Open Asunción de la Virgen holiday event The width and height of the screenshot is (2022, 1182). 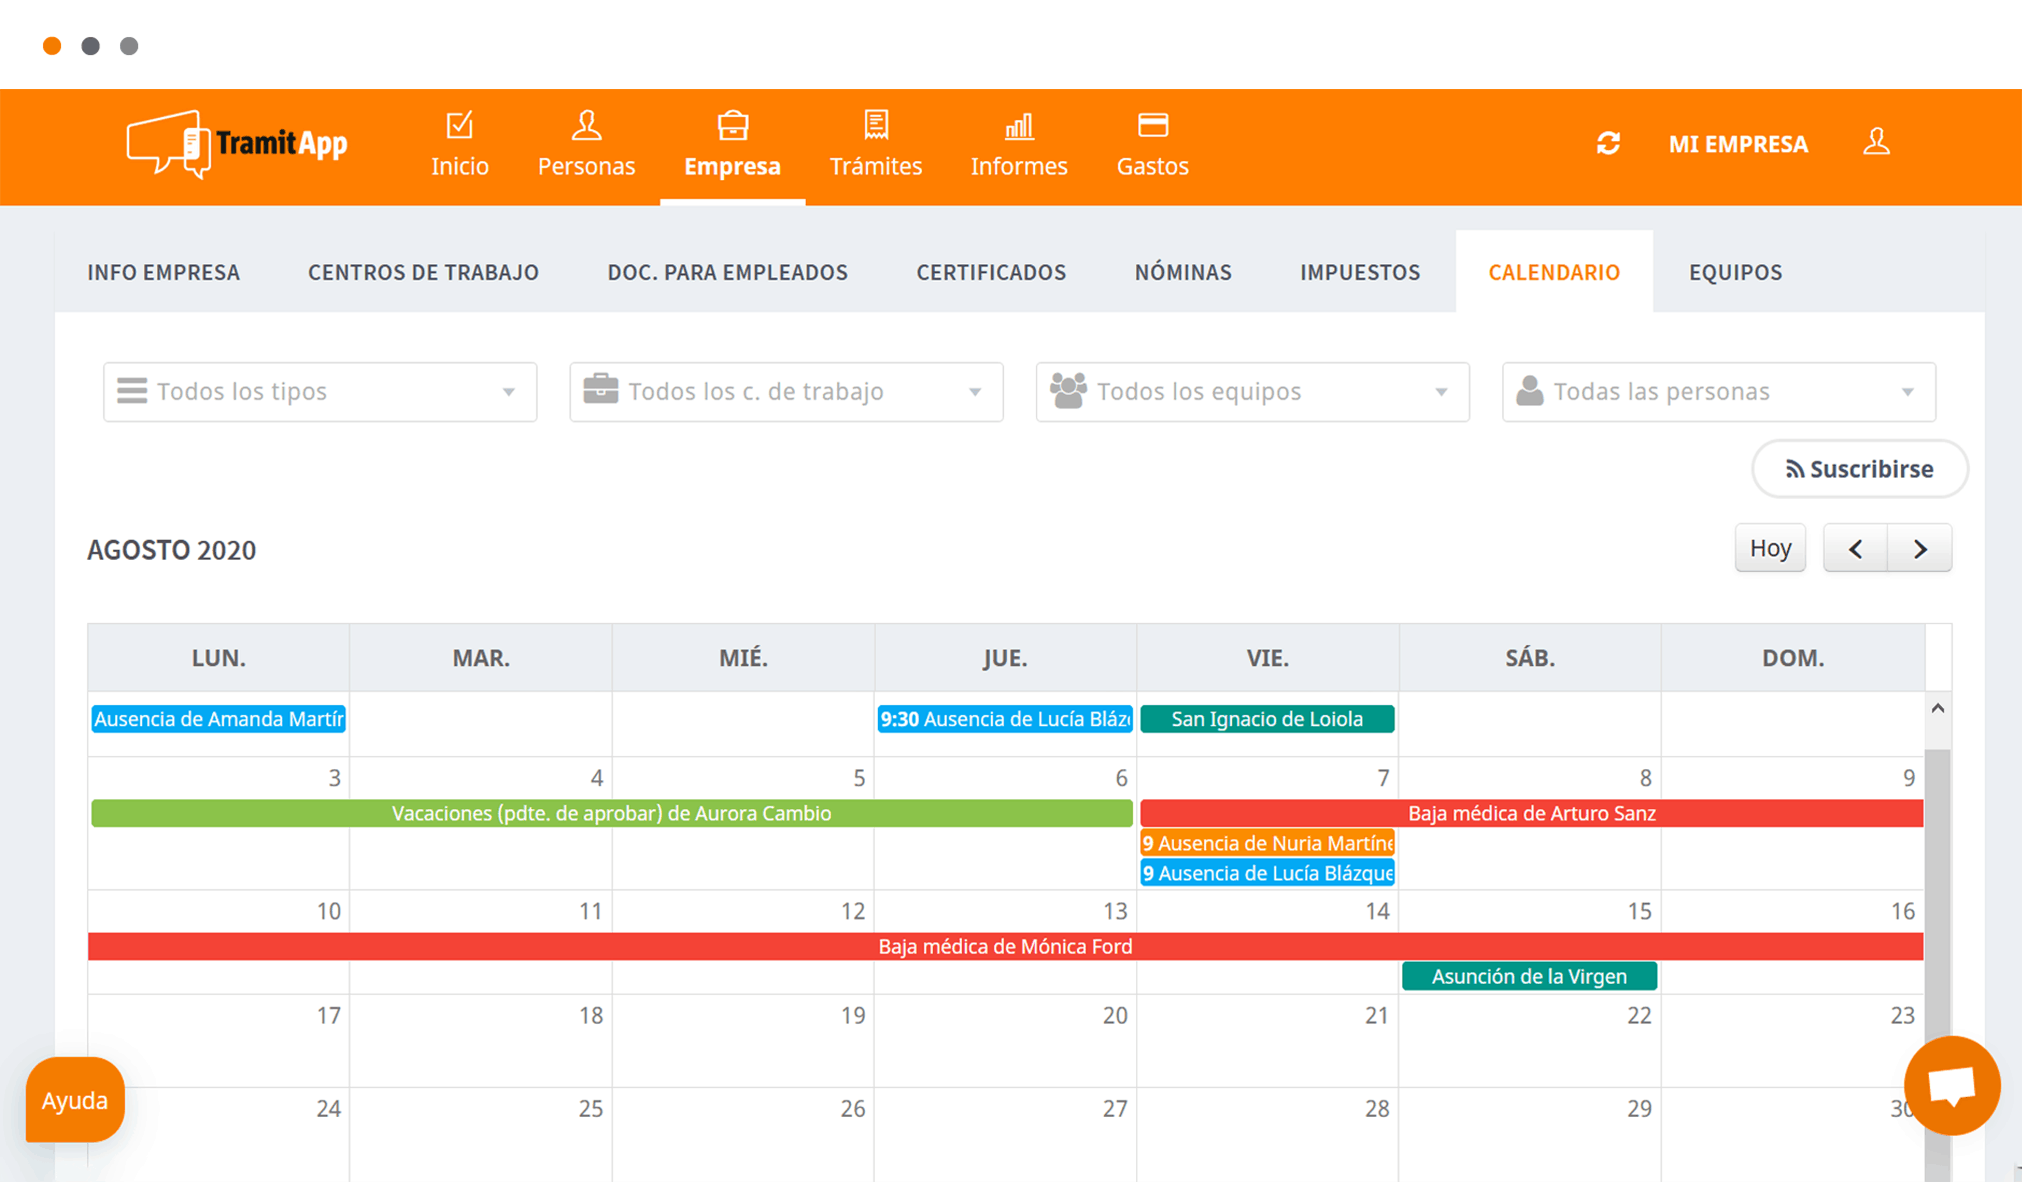1529,976
